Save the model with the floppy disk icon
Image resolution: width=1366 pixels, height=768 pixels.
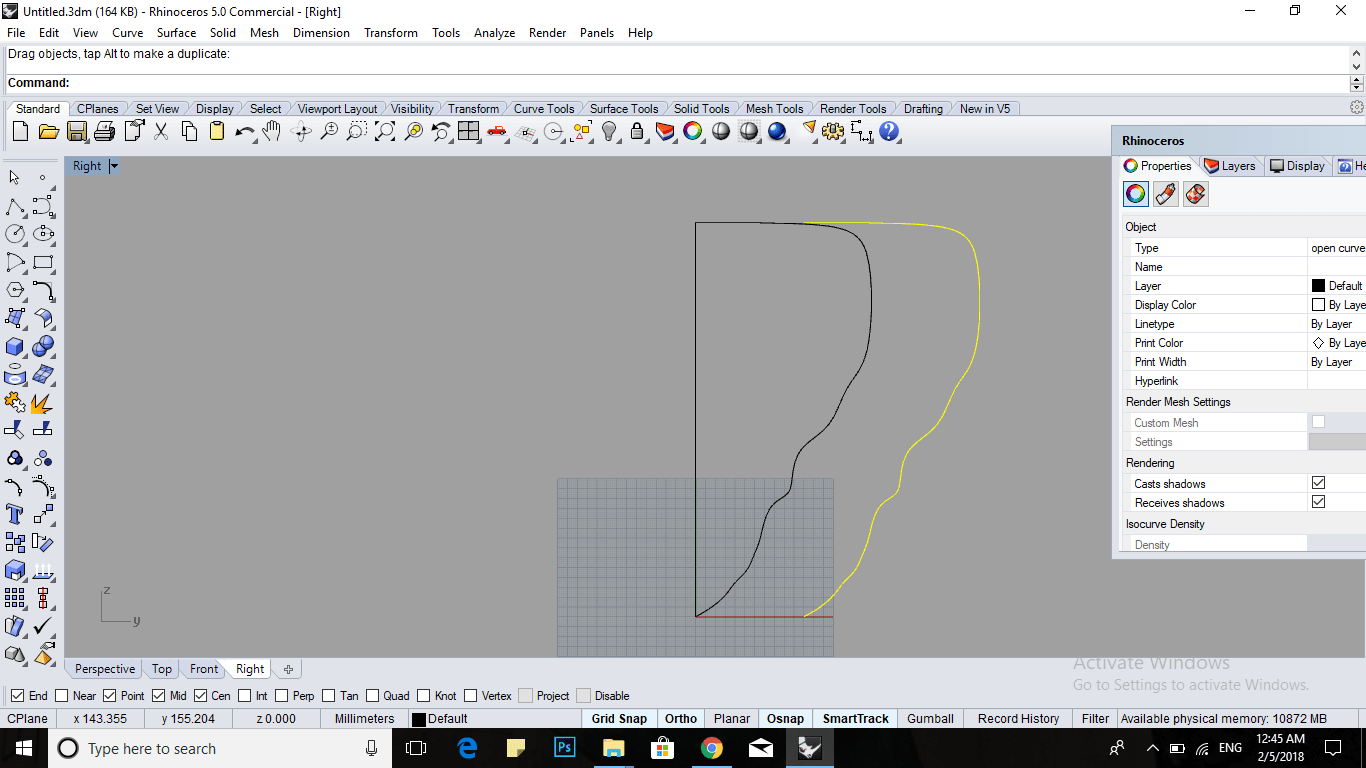pos(76,131)
